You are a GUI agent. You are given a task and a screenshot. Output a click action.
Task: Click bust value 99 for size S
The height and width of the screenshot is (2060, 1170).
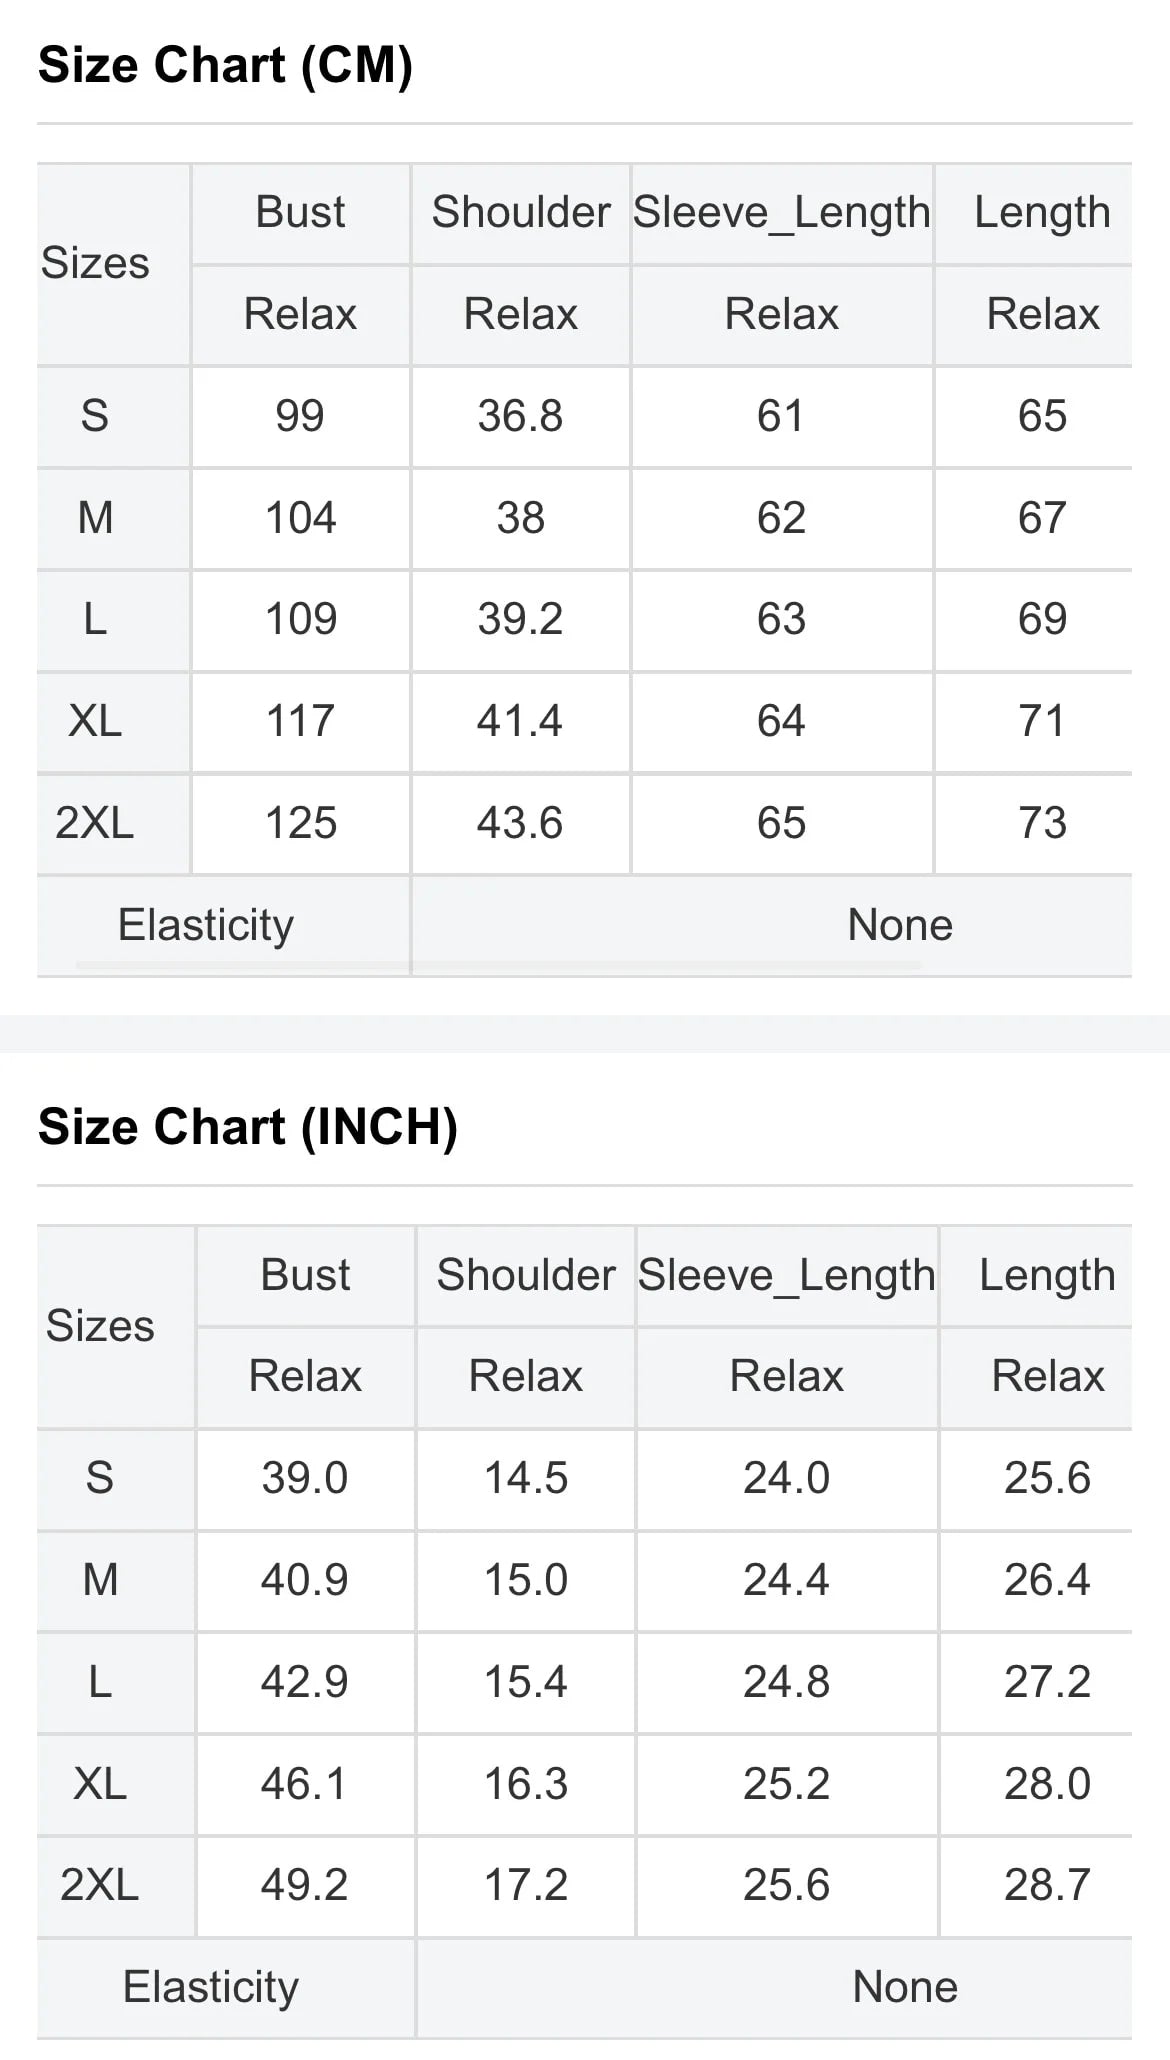[x=300, y=416]
